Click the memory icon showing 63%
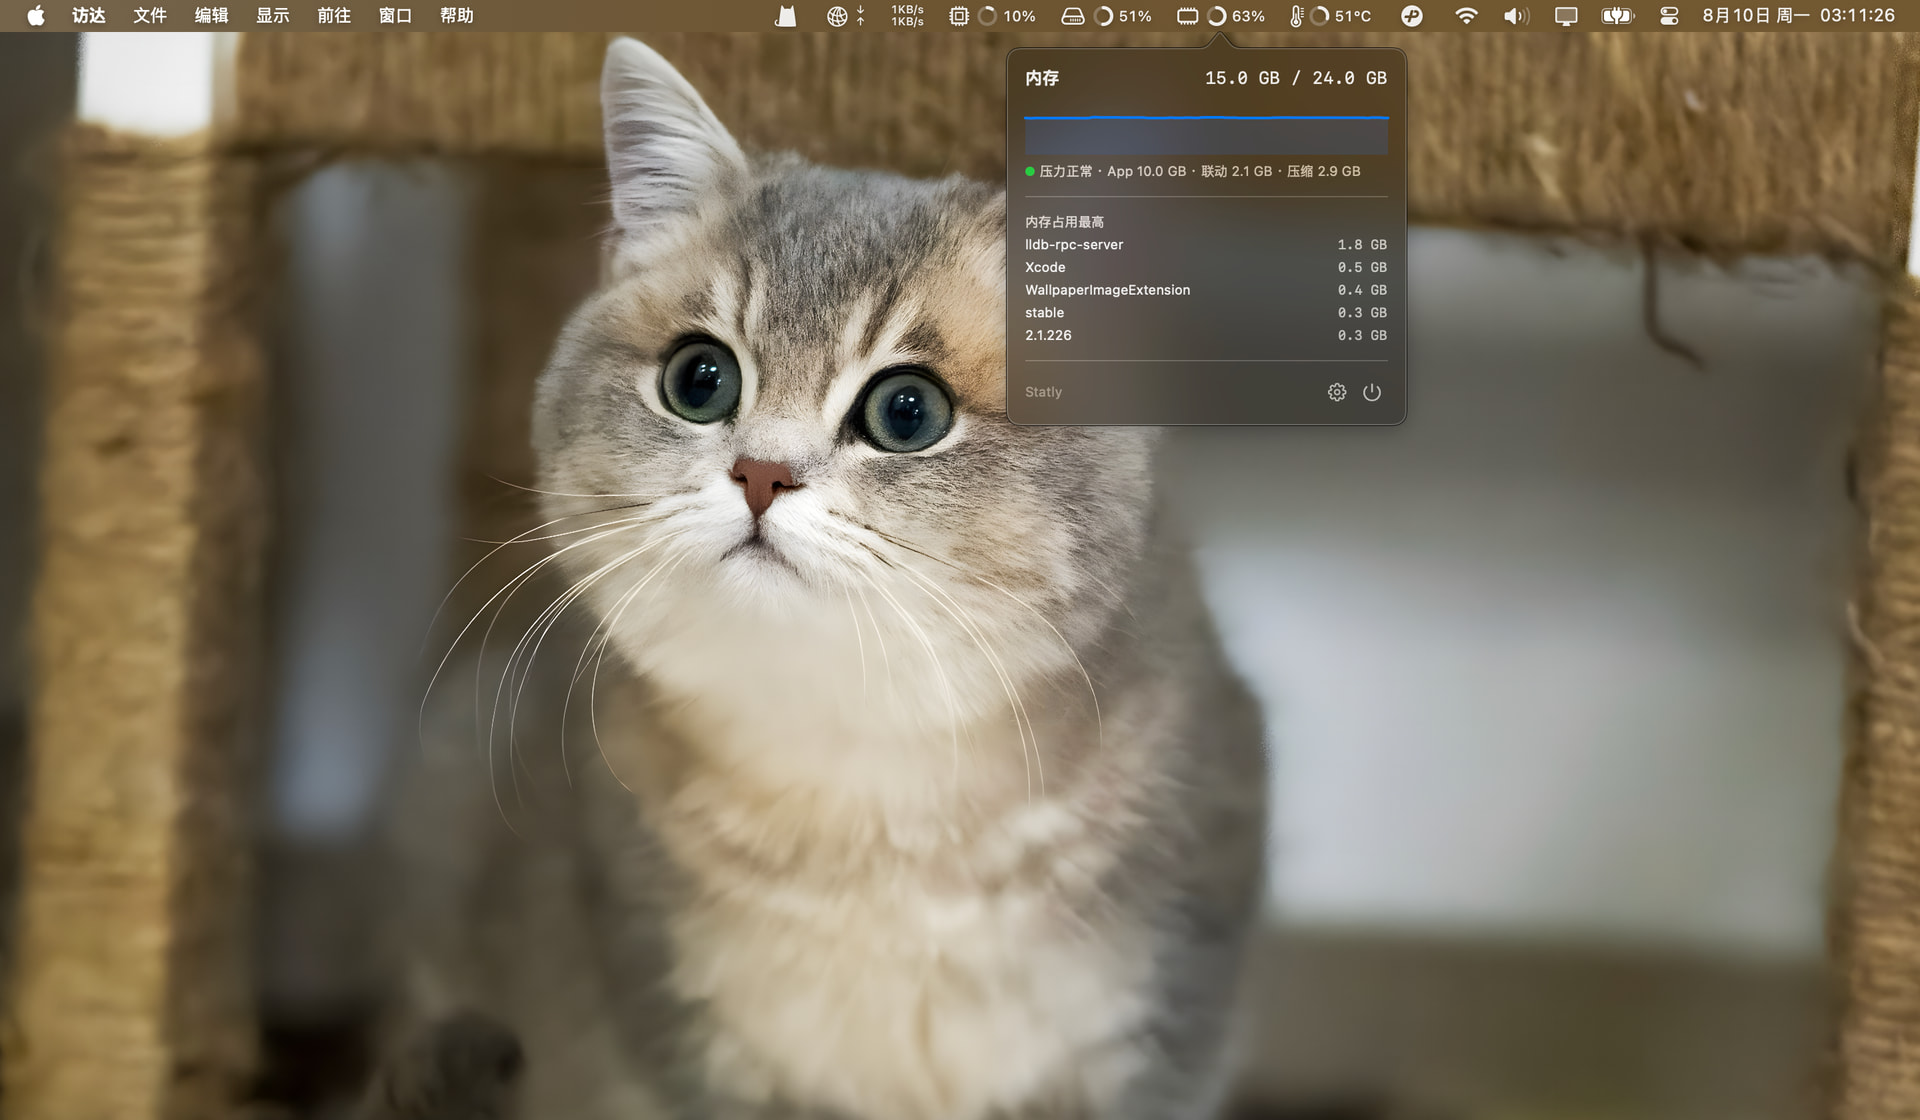 (1187, 16)
